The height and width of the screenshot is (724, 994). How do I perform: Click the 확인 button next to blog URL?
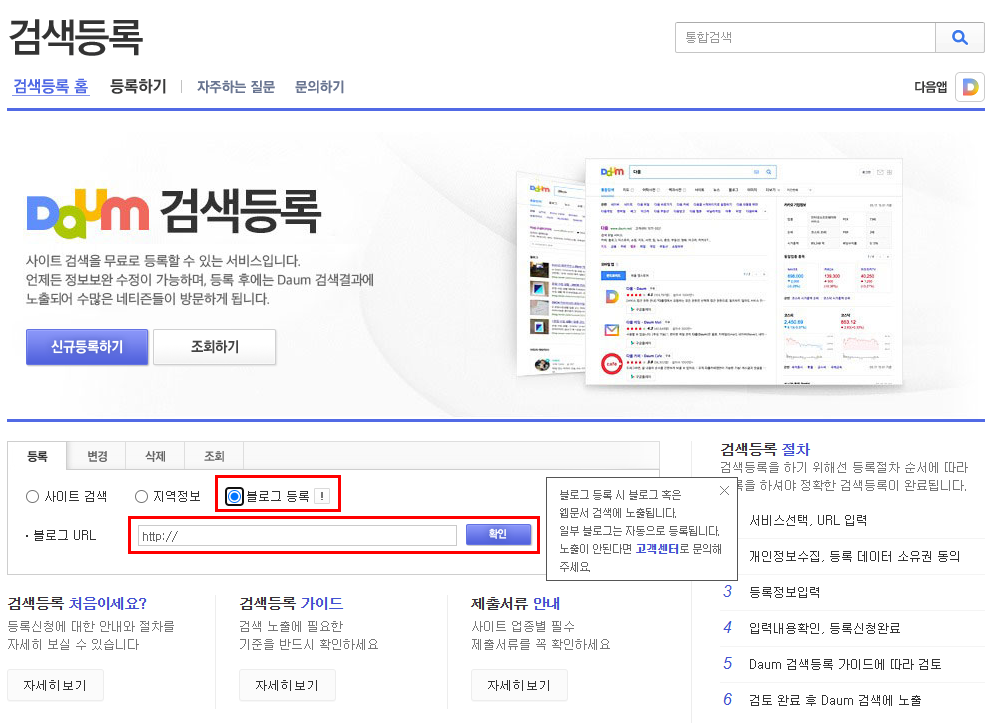coord(498,534)
